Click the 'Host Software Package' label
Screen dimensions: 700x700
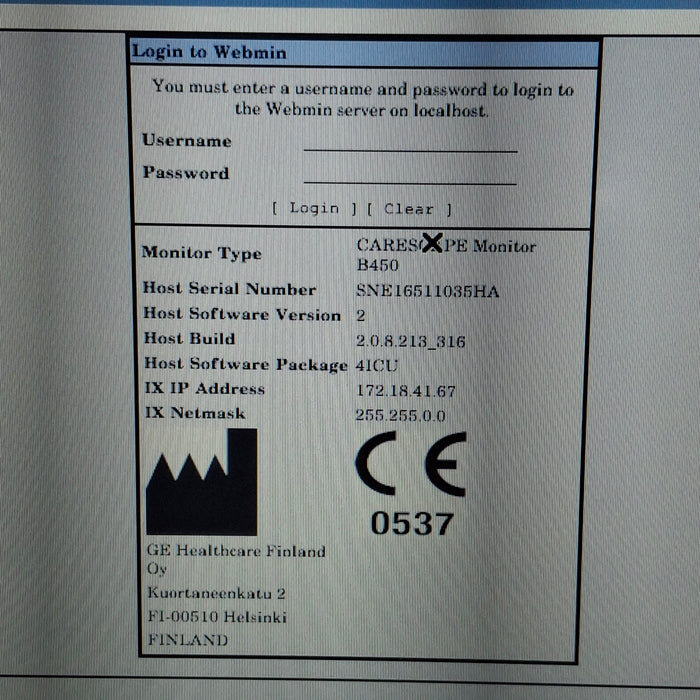pos(246,365)
